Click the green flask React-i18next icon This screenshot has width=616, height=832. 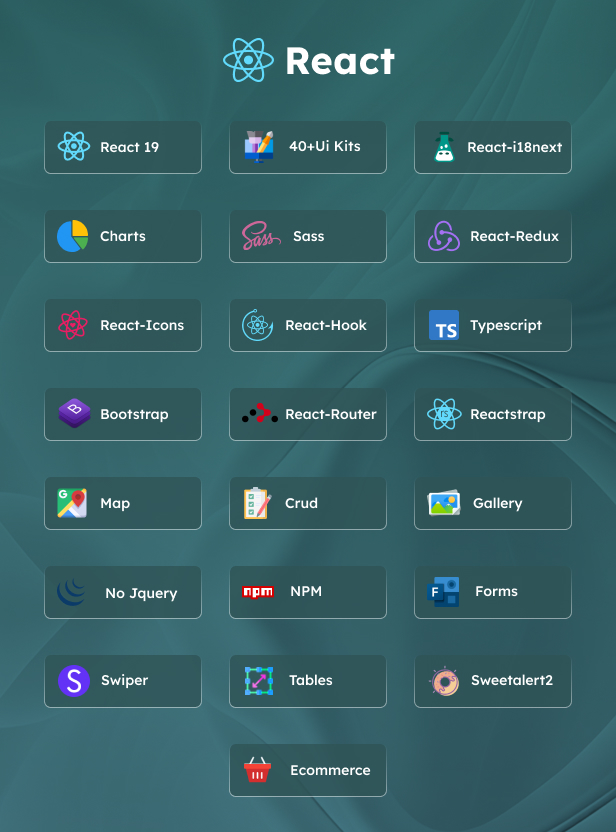444,147
